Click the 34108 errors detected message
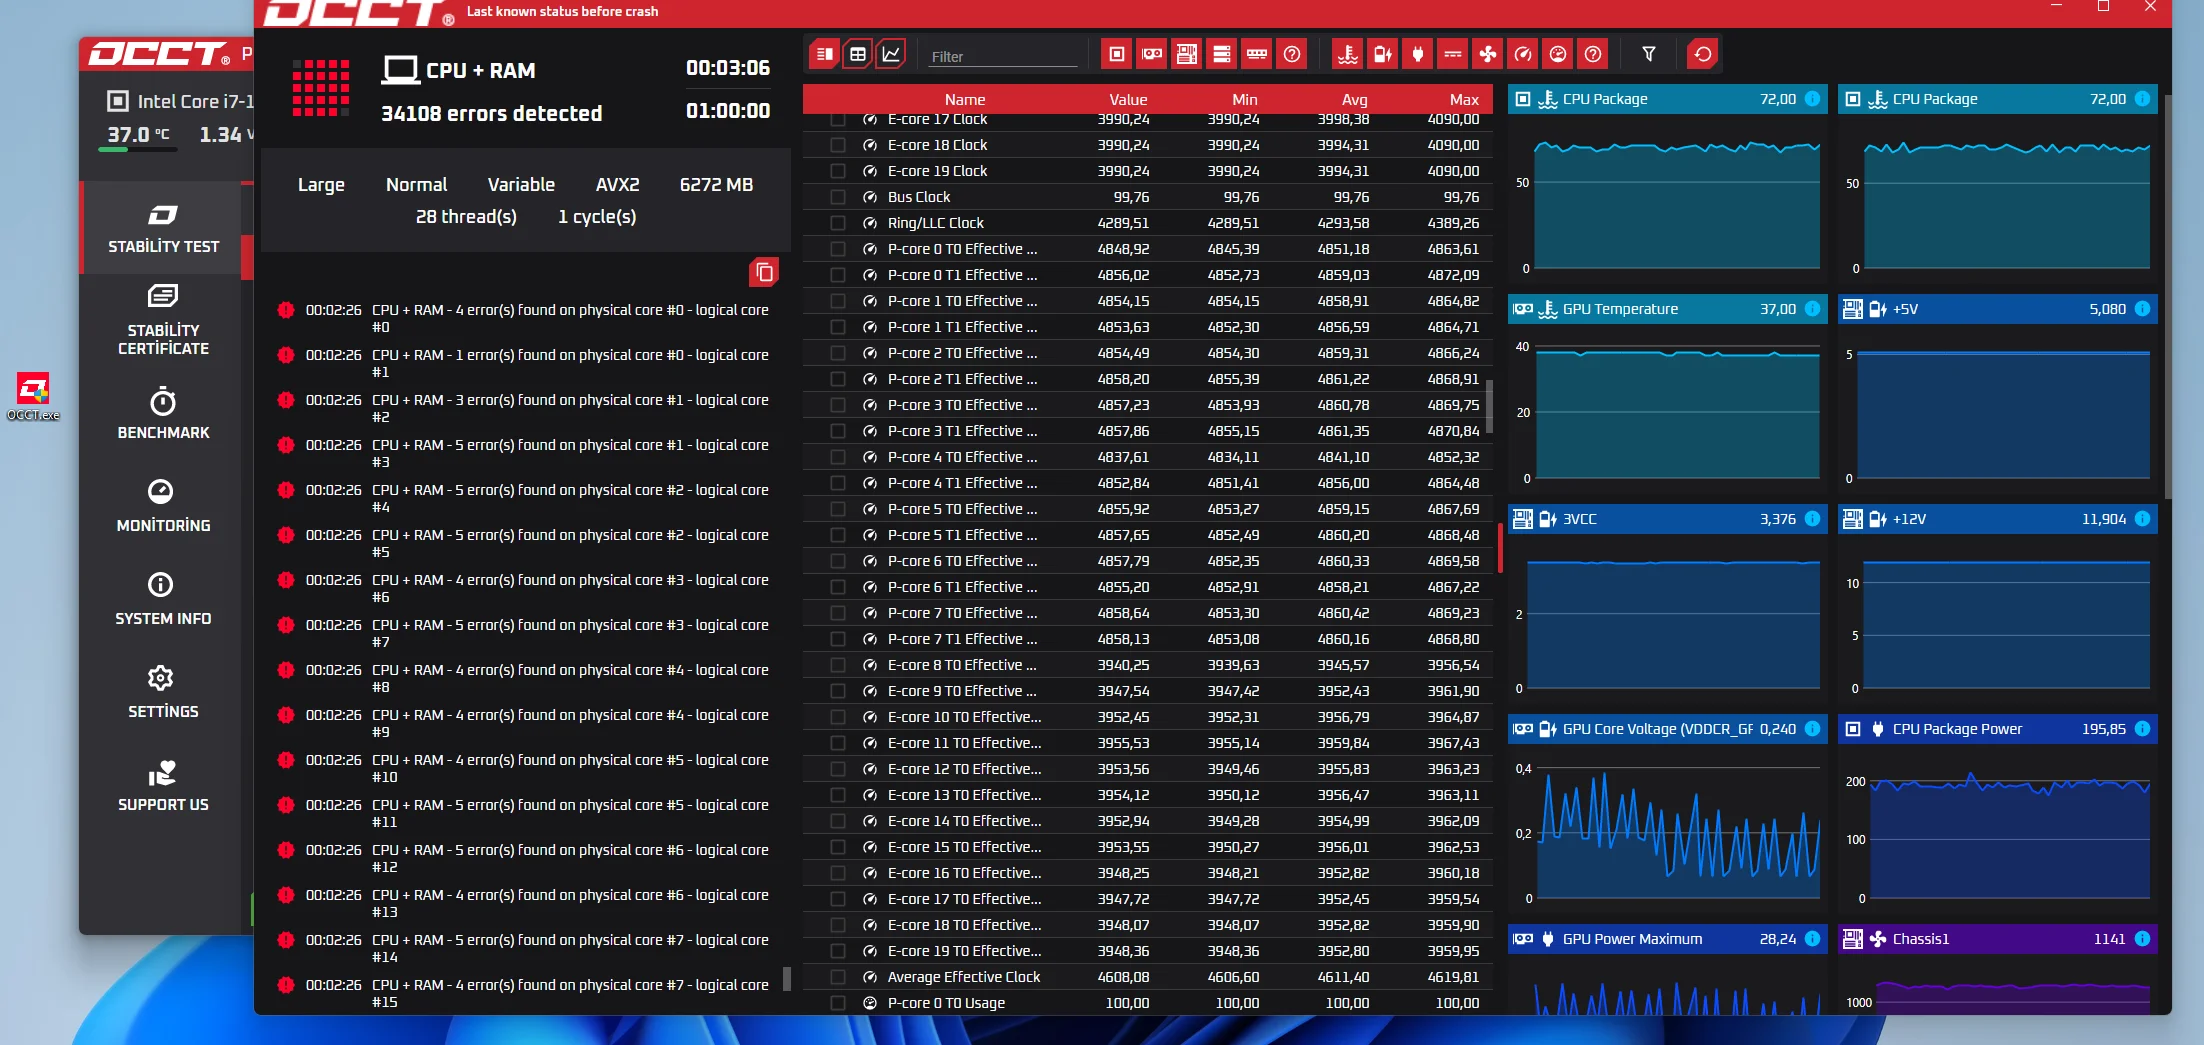This screenshot has height=1045, width=2204. 491,113
